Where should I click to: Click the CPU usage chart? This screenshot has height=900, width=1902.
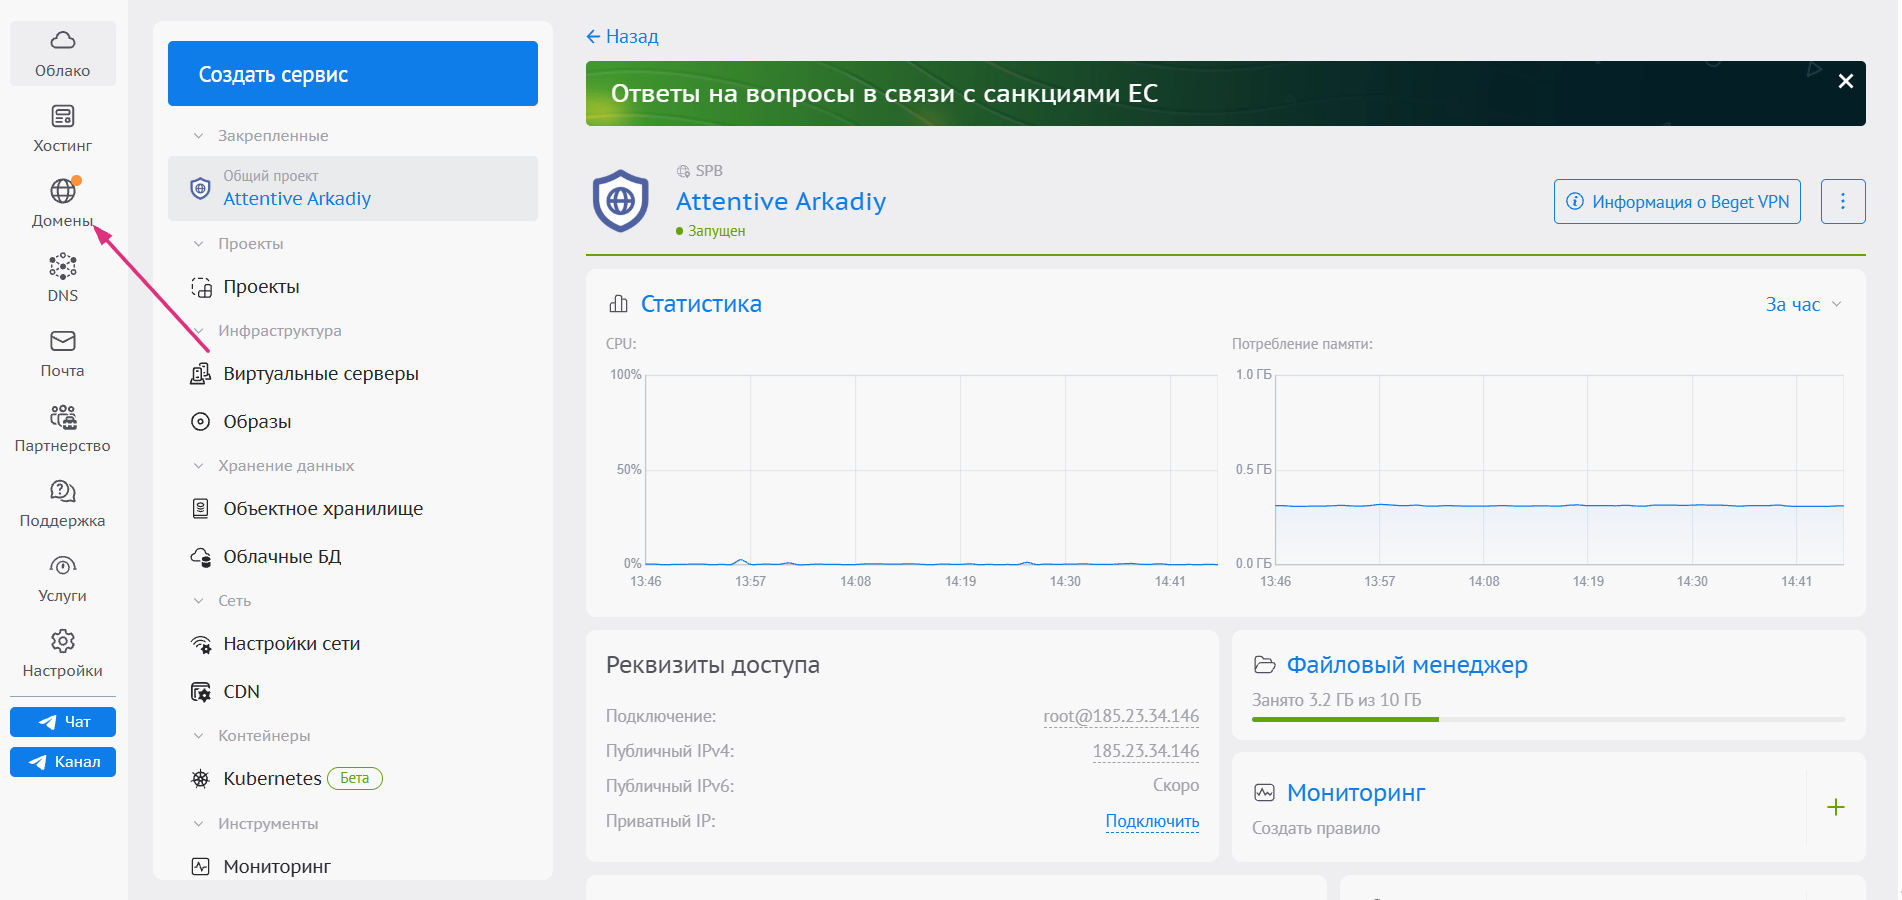(931, 470)
